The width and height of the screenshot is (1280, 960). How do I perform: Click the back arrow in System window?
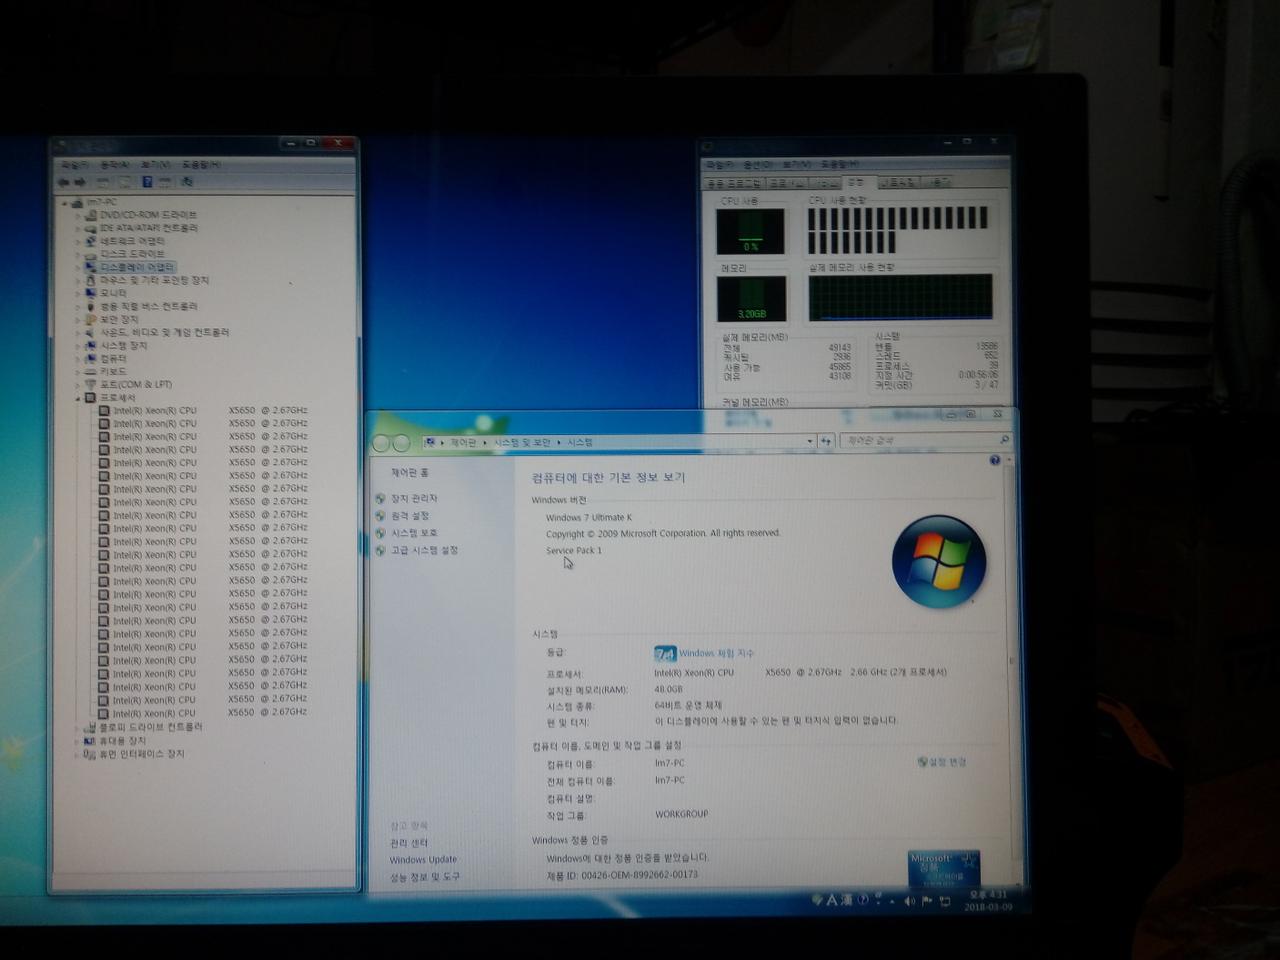[x=383, y=441]
